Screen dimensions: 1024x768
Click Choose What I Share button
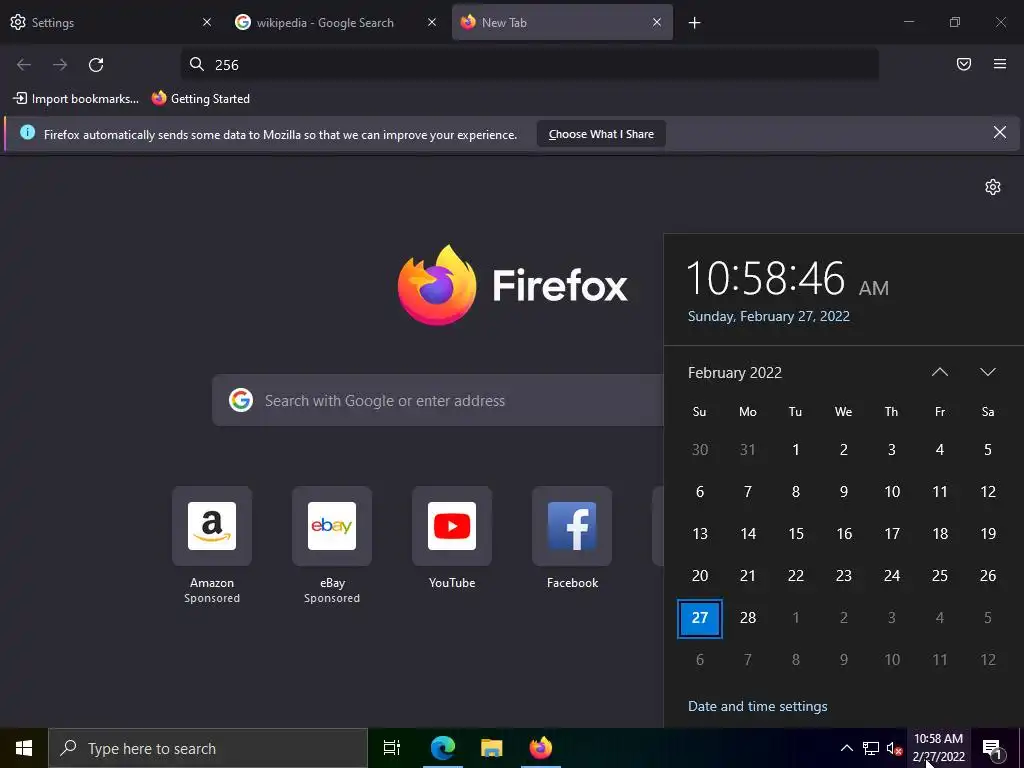(x=601, y=134)
